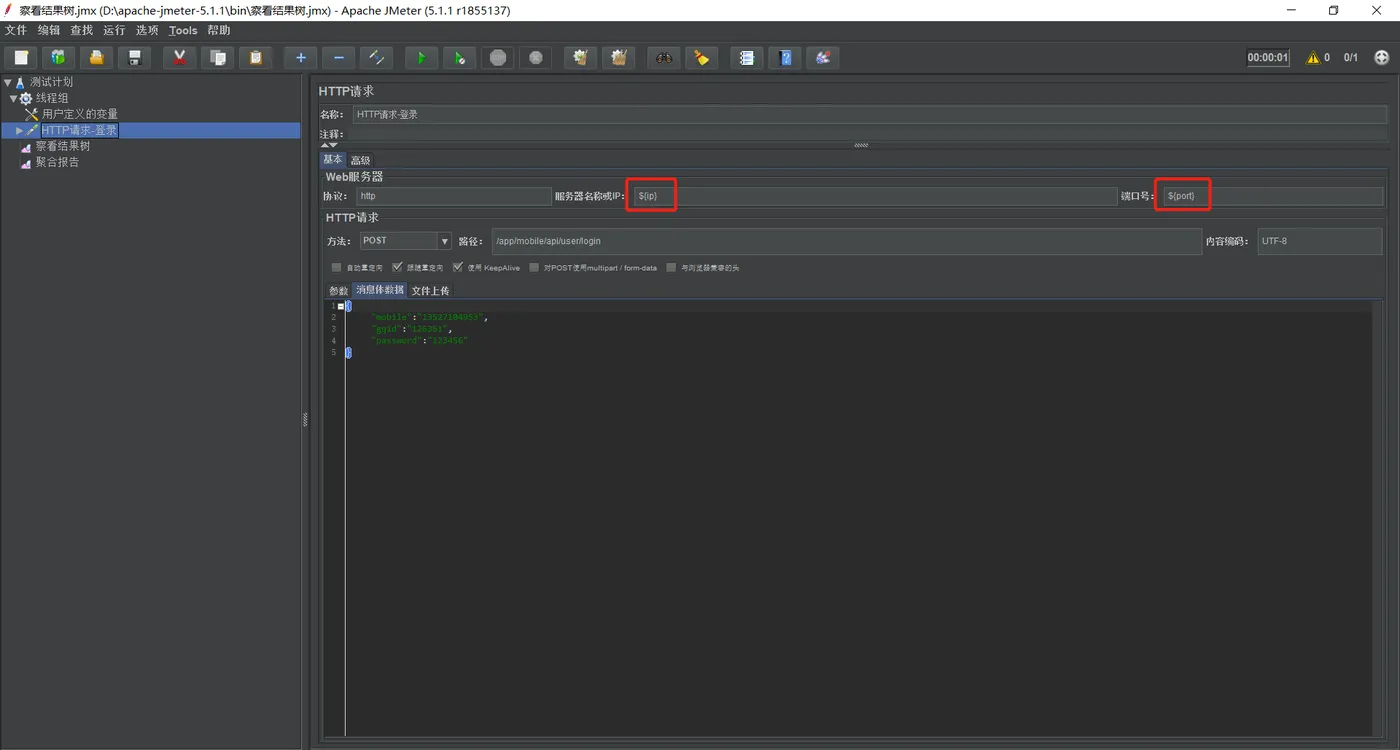Click the last toolbar icon after Help
This screenshot has height=750, width=1400.
click(822, 58)
